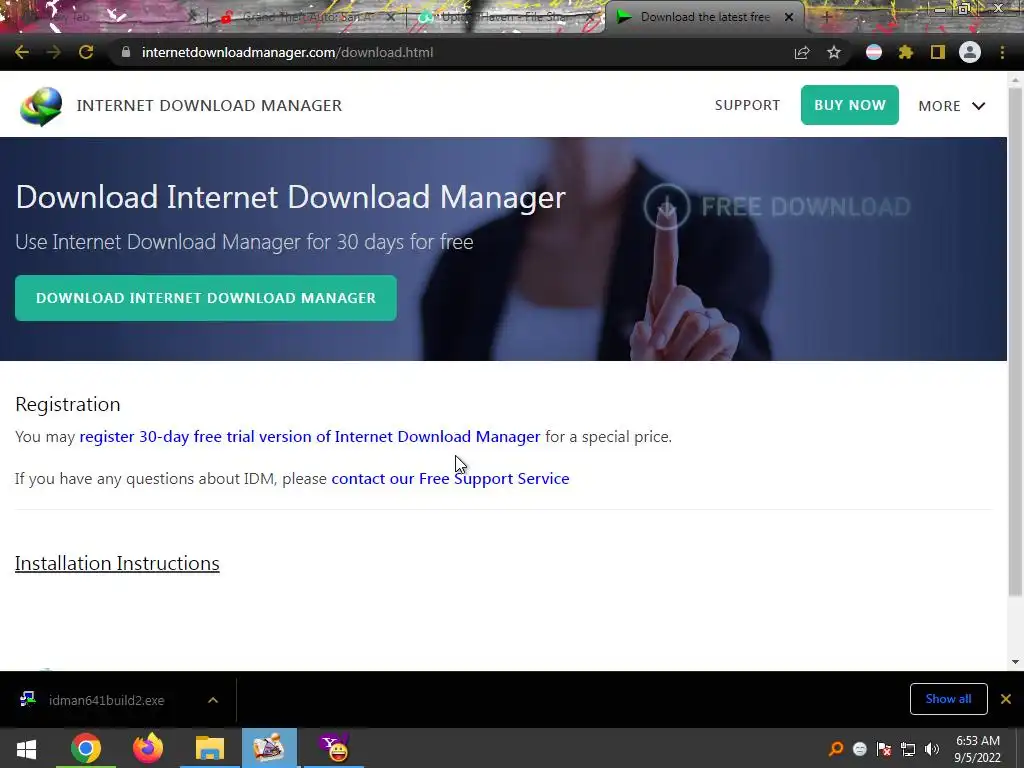This screenshot has width=1024, height=768.
Task: Toggle the browser side panel icon
Action: [938, 52]
